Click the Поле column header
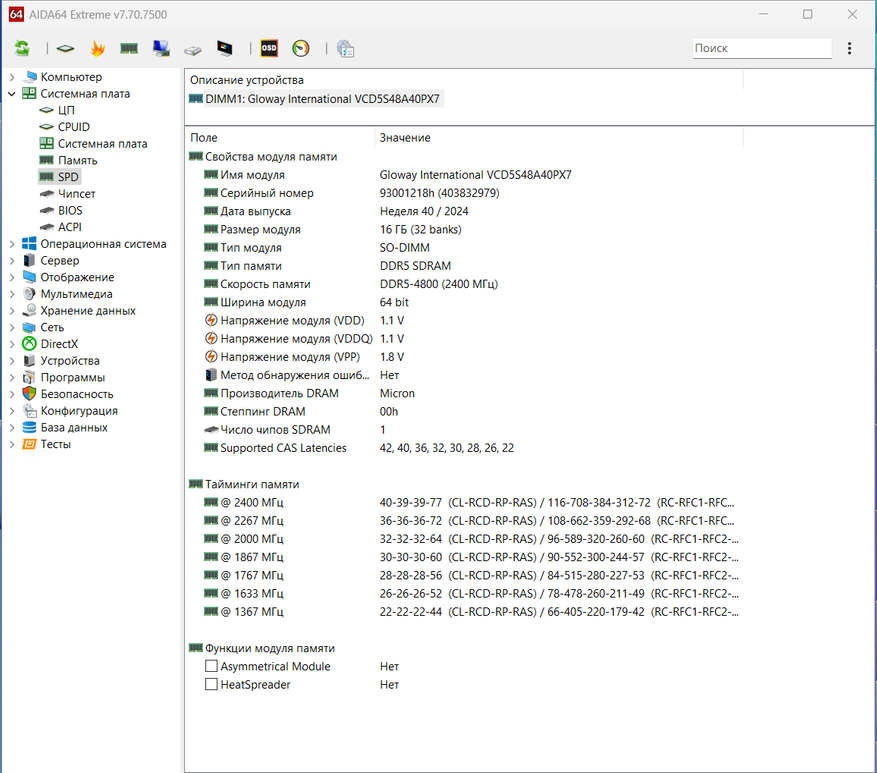Image resolution: width=877 pixels, height=773 pixels. (204, 138)
